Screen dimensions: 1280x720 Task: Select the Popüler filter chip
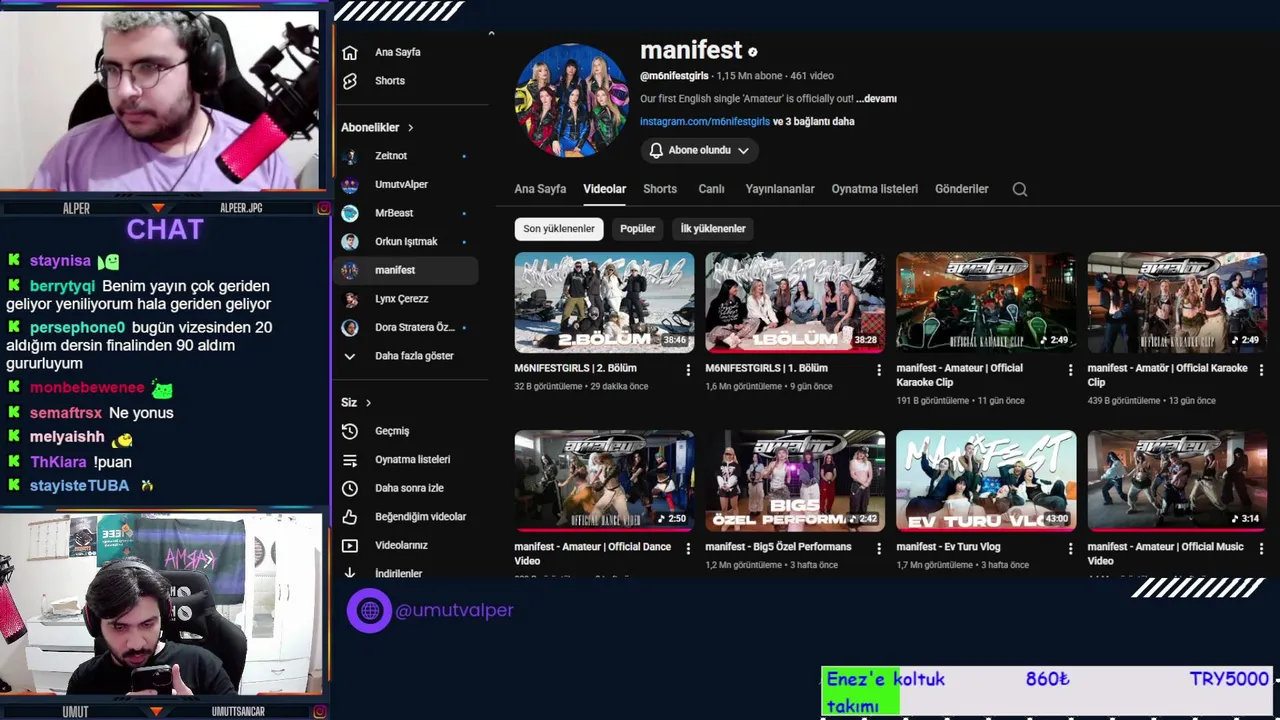(x=638, y=229)
